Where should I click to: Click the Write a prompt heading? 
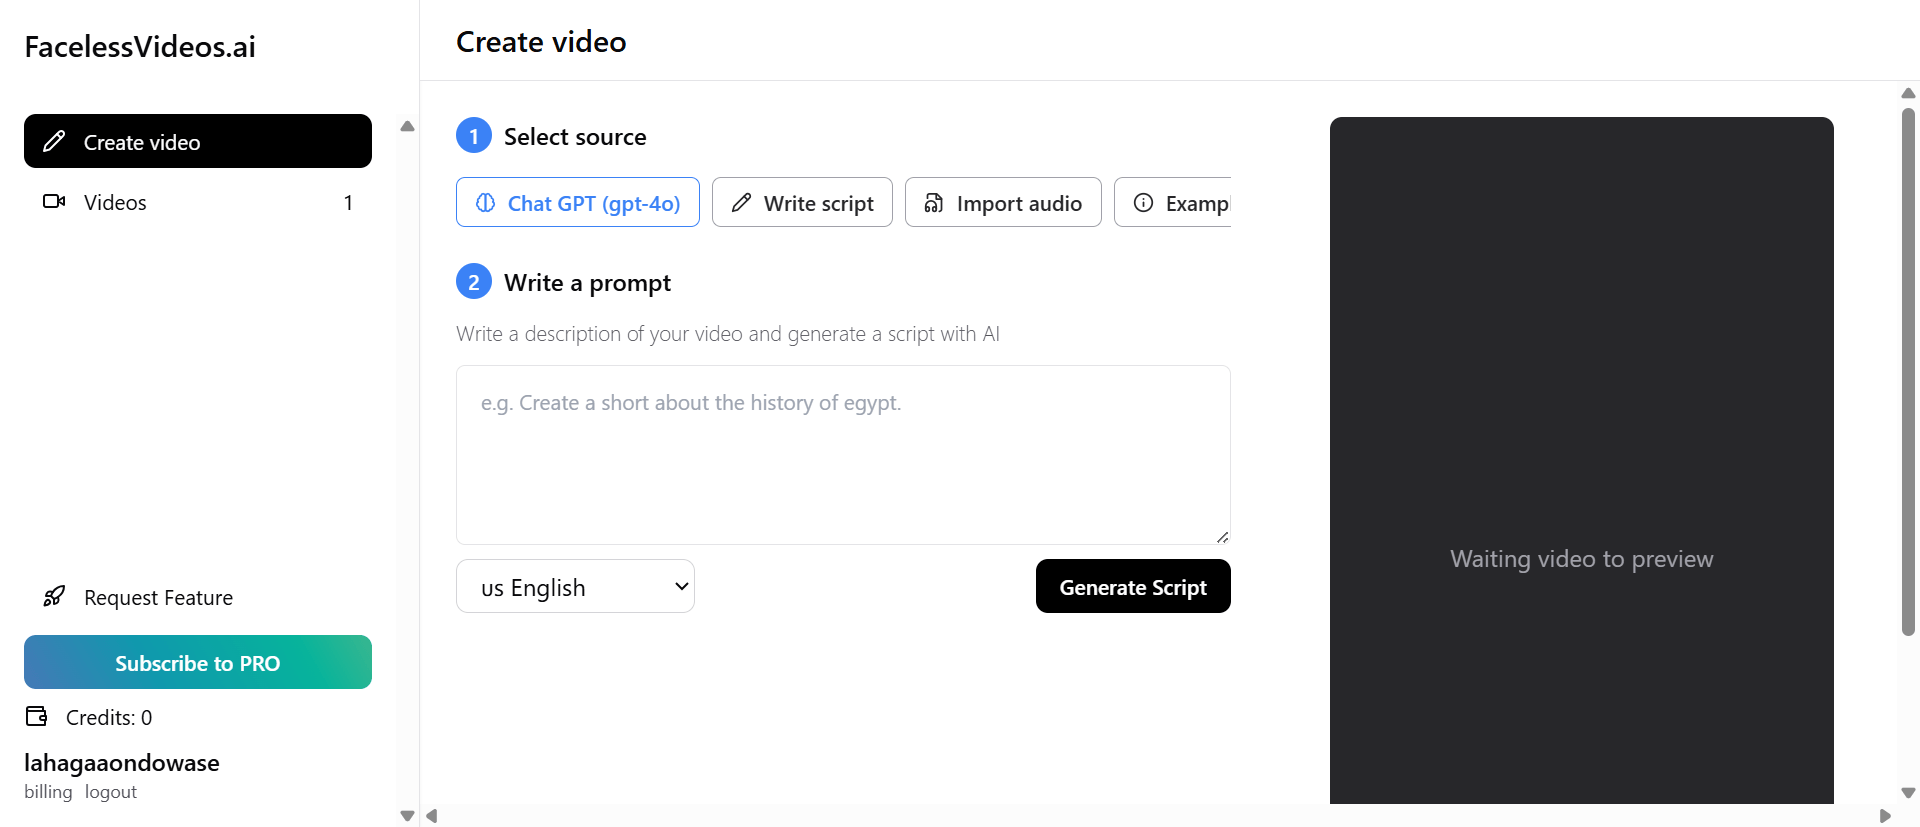[587, 283]
